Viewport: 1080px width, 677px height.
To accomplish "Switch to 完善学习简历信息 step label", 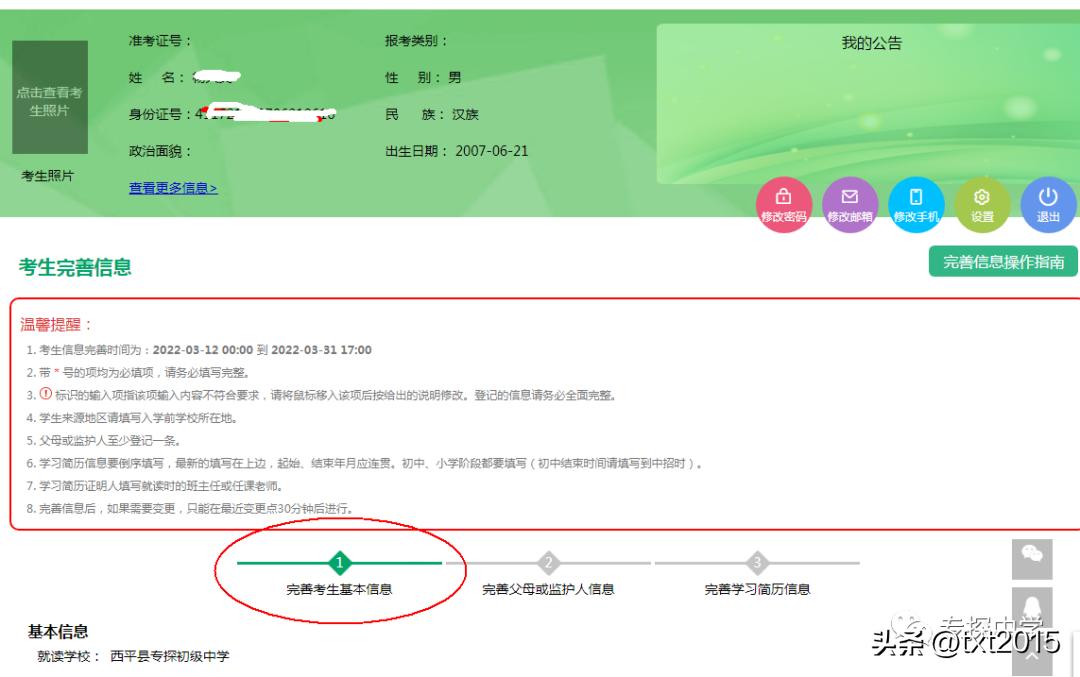I will [756, 590].
